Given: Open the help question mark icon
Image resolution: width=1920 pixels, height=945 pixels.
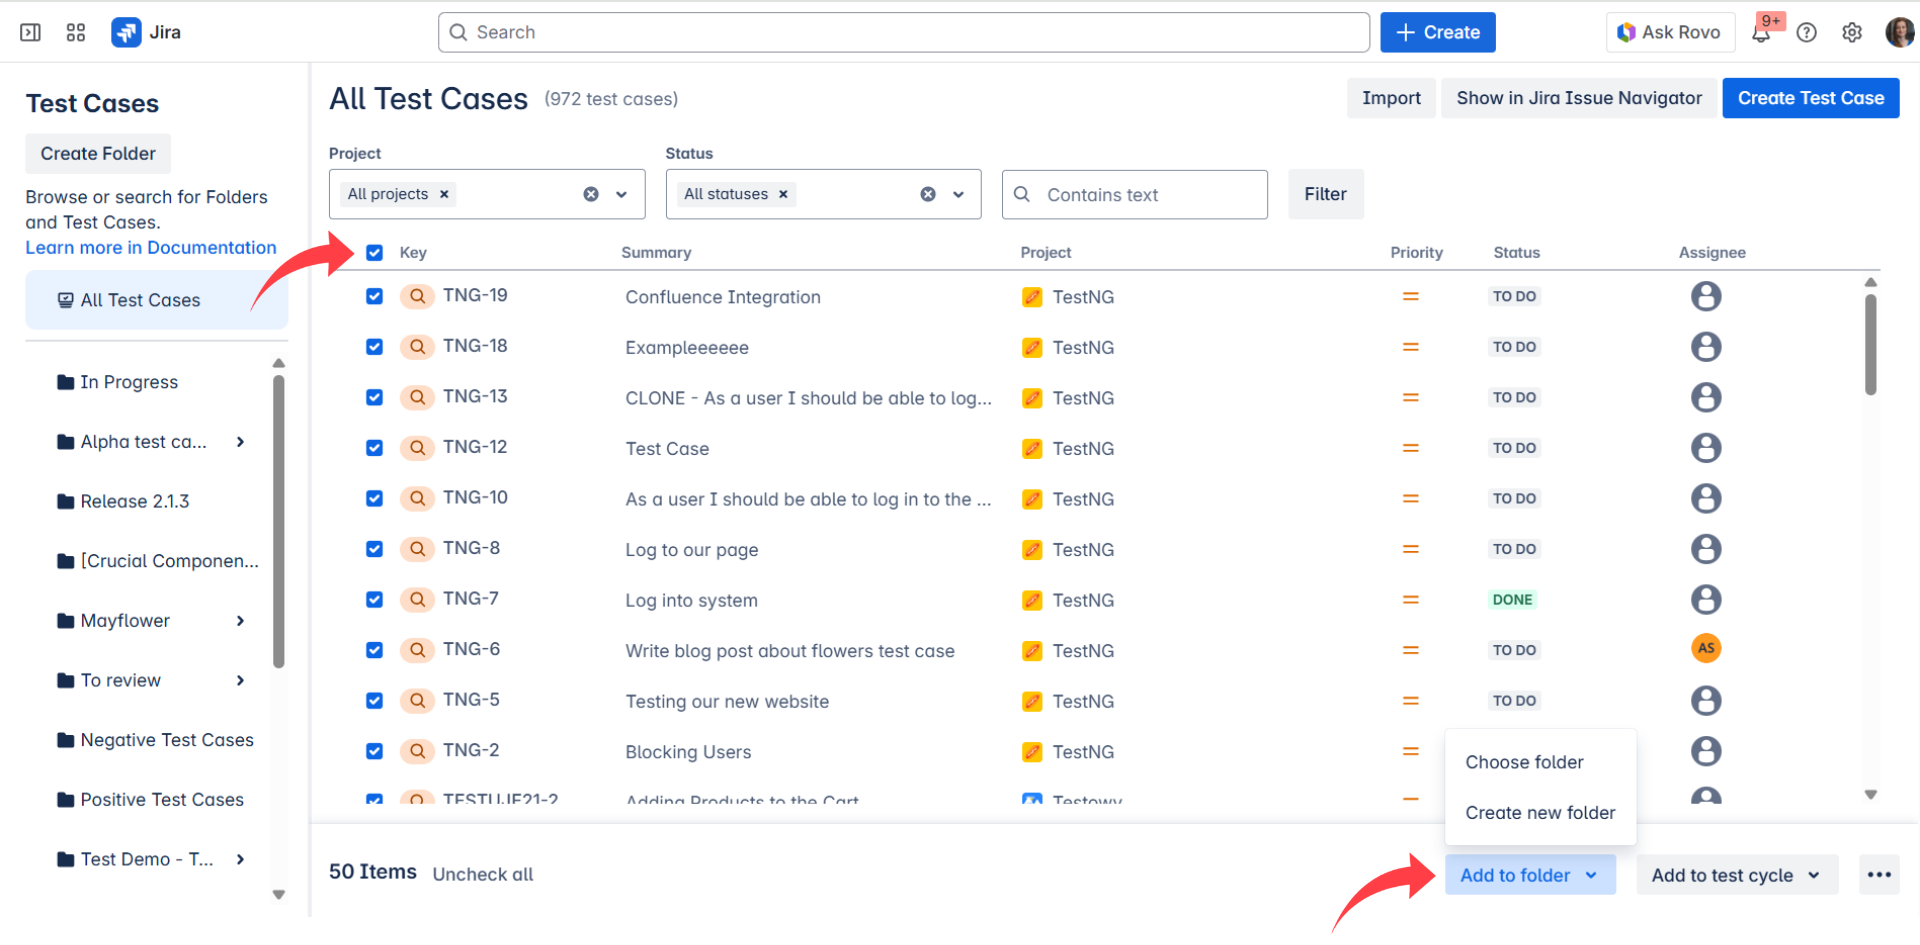Looking at the screenshot, I should 1806,33.
